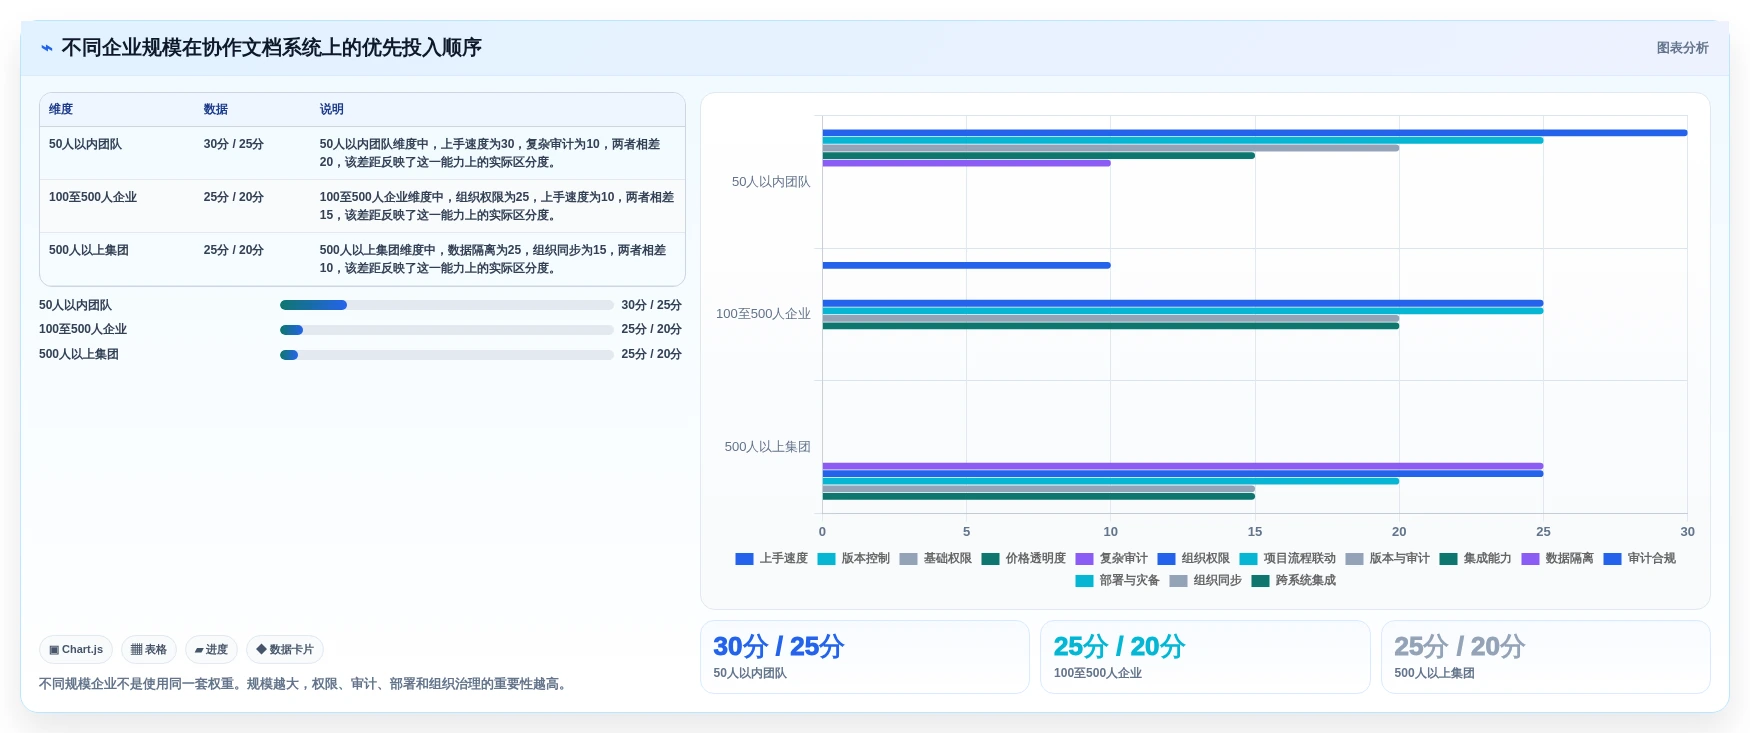Click description starting 500人以上集团维度中

(493, 259)
